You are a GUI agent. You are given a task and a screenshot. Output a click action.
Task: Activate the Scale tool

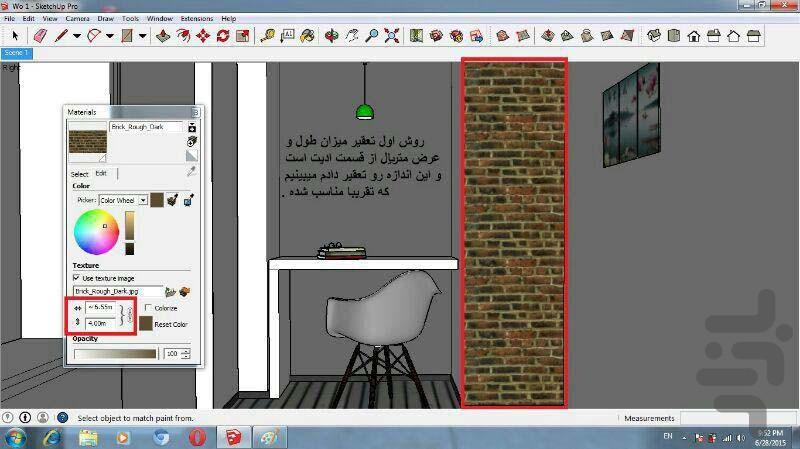(x=243, y=36)
